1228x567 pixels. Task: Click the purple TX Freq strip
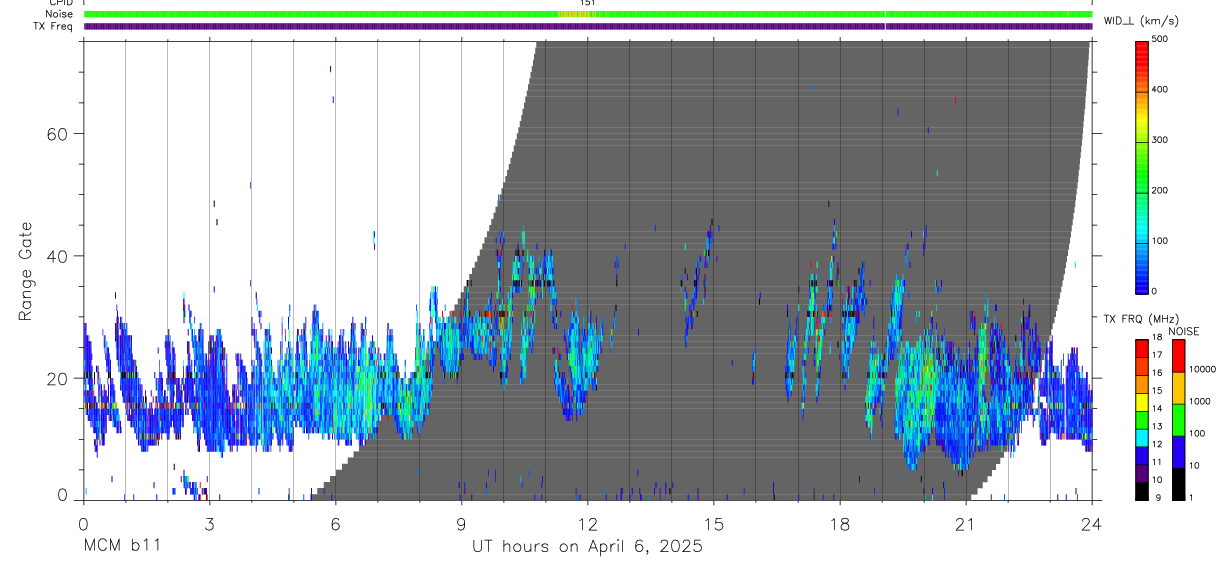pos(587,26)
